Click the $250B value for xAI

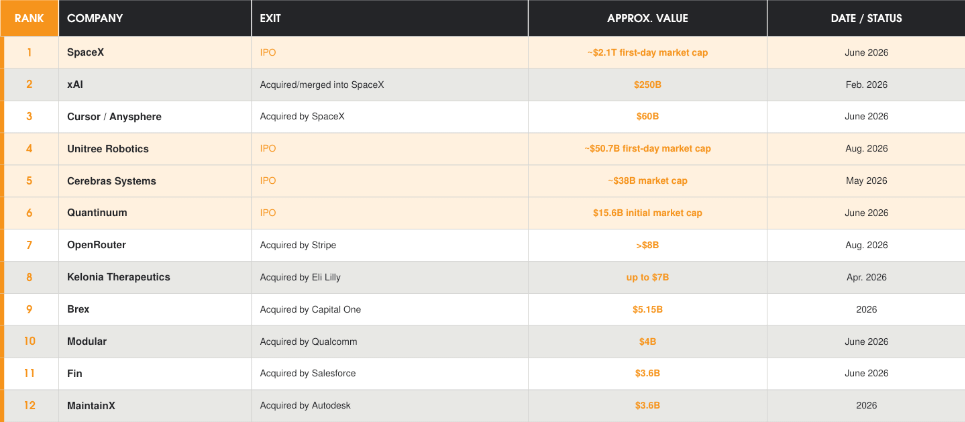(x=647, y=84)
